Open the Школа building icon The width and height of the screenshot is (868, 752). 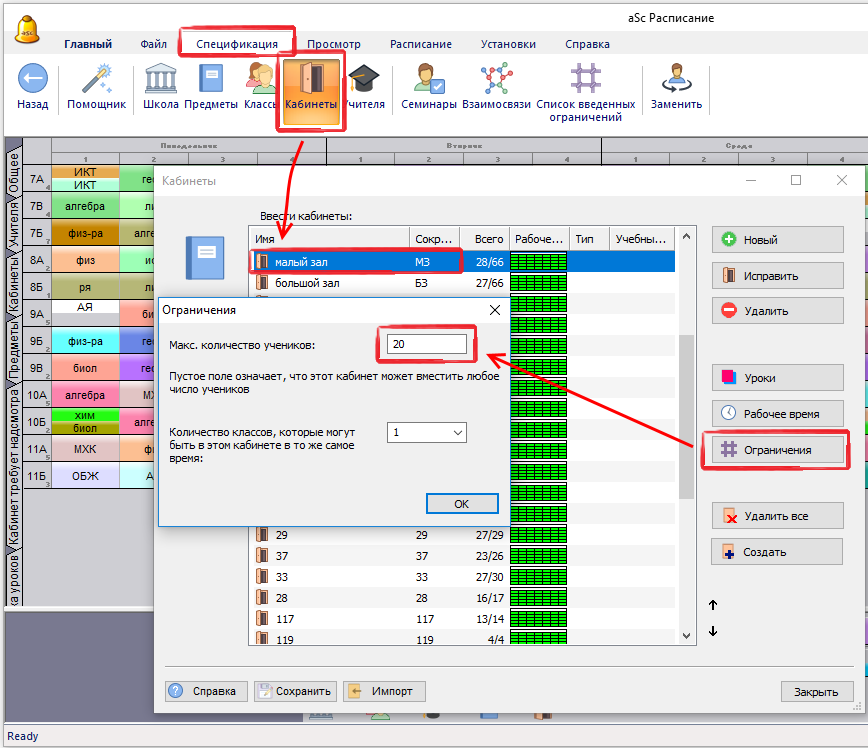161,80
